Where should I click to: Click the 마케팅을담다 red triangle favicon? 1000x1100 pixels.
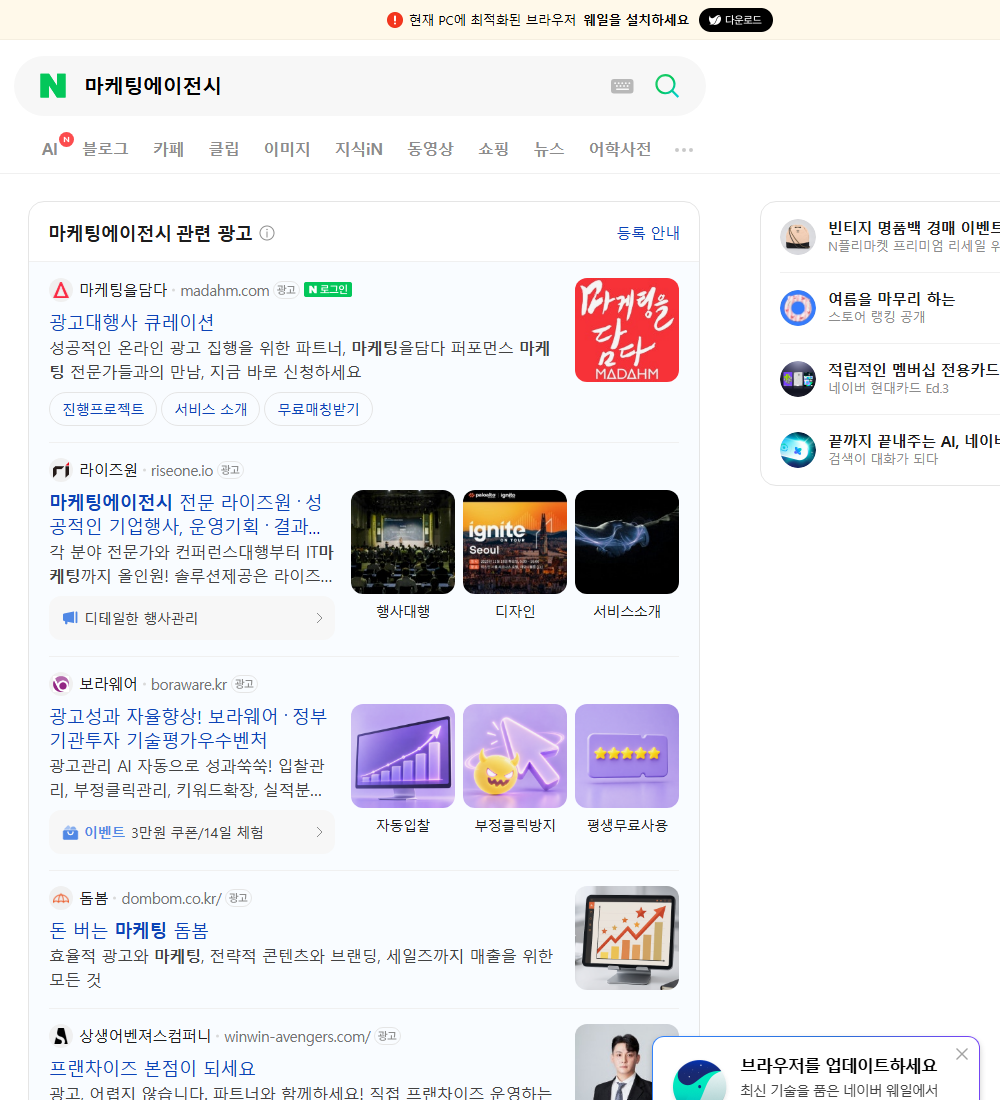point(61,290)
